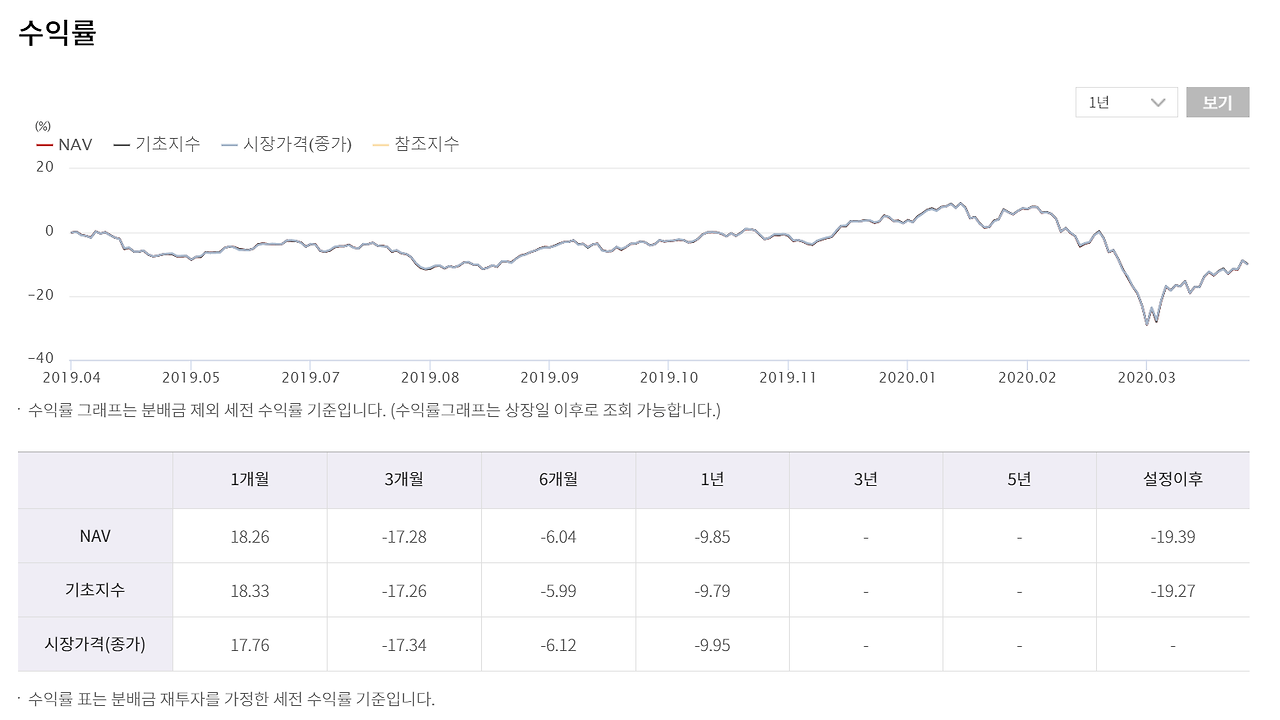Click the NAV row label in table
This screenshot has width=1280, height=720.
coord(95,536)
